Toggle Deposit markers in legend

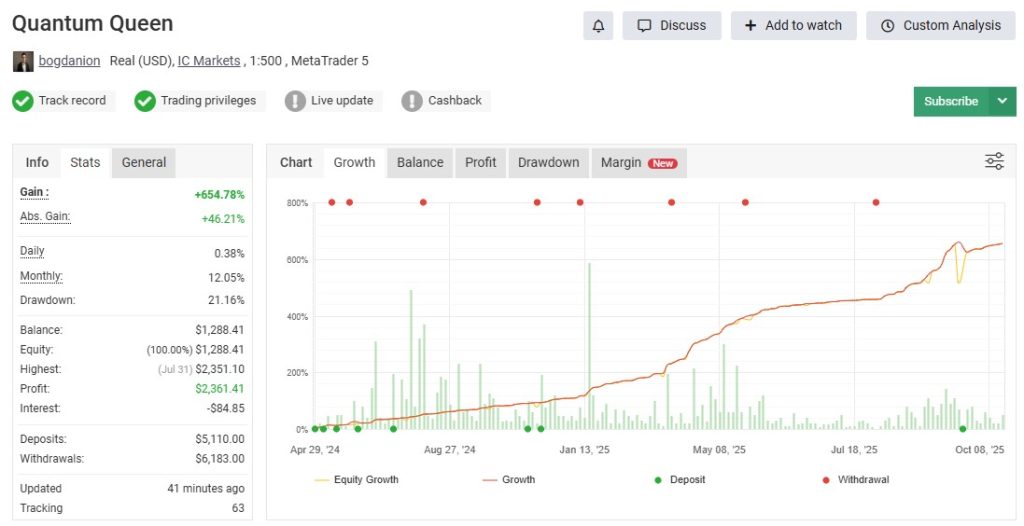(679, 480)
